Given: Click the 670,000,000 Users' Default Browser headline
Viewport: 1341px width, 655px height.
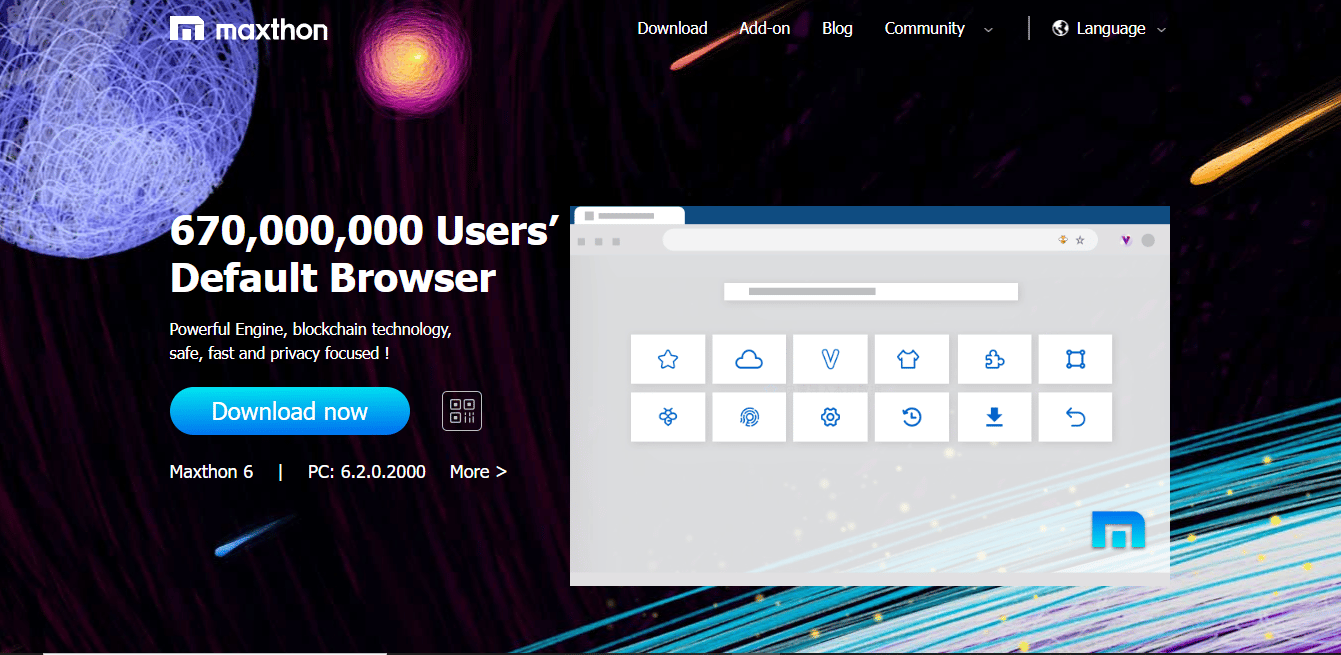Looking at the screenshot, I should click(x=364, y=254).
